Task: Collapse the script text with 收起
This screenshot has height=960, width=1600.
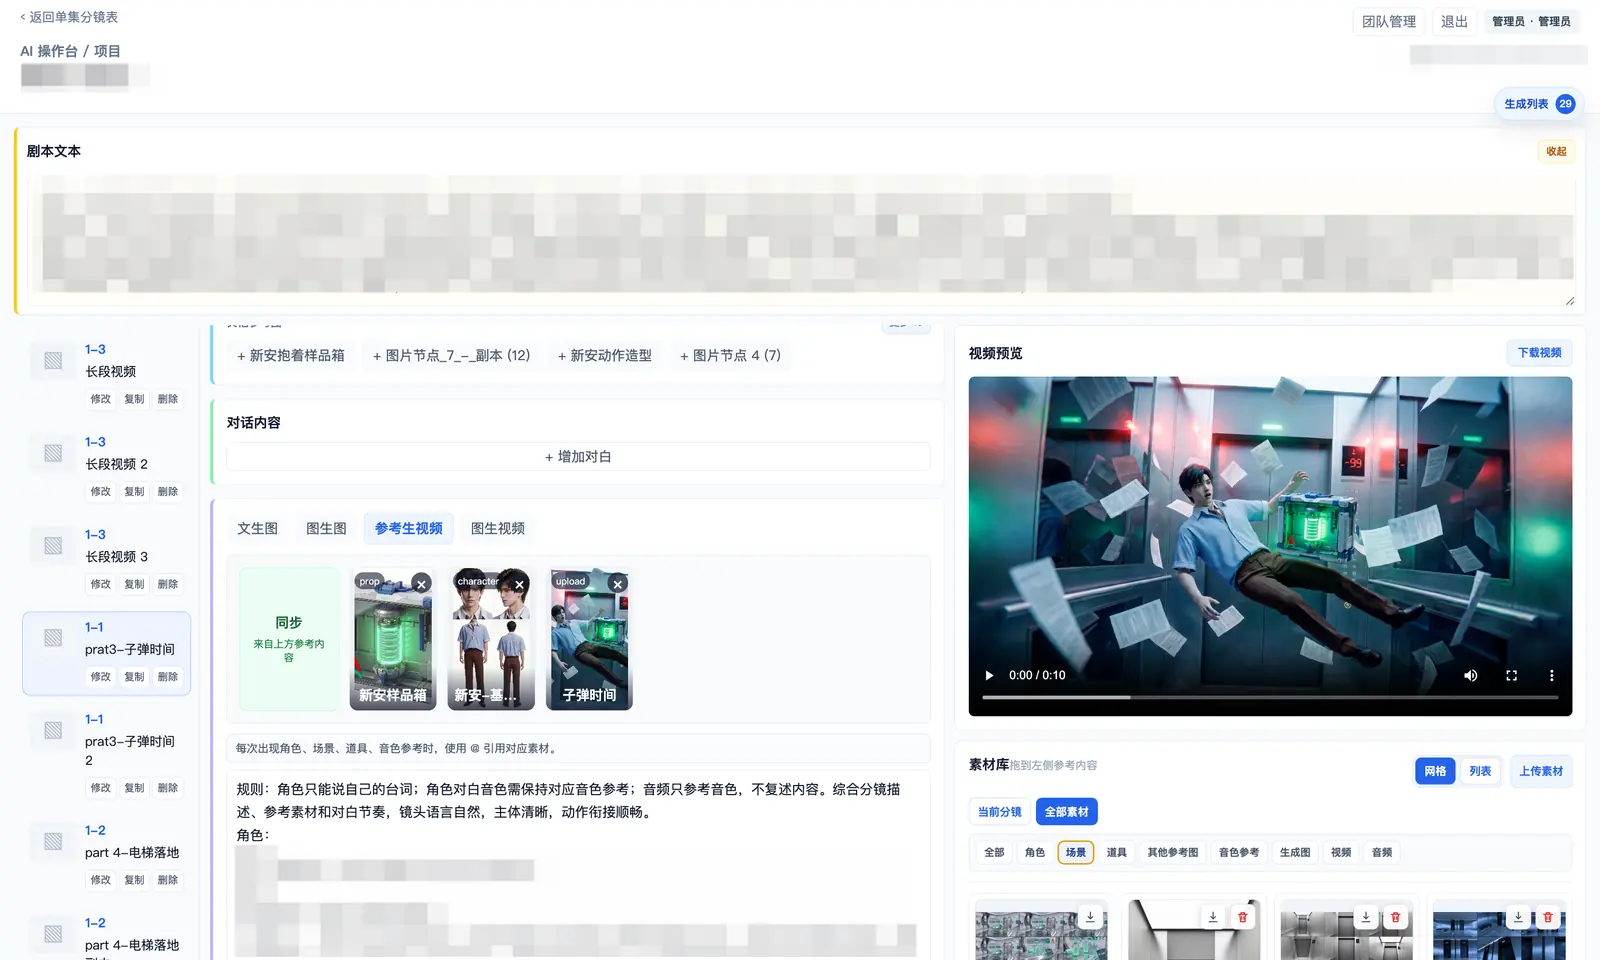Action: pyautogui.click(x=1556, y=151)
